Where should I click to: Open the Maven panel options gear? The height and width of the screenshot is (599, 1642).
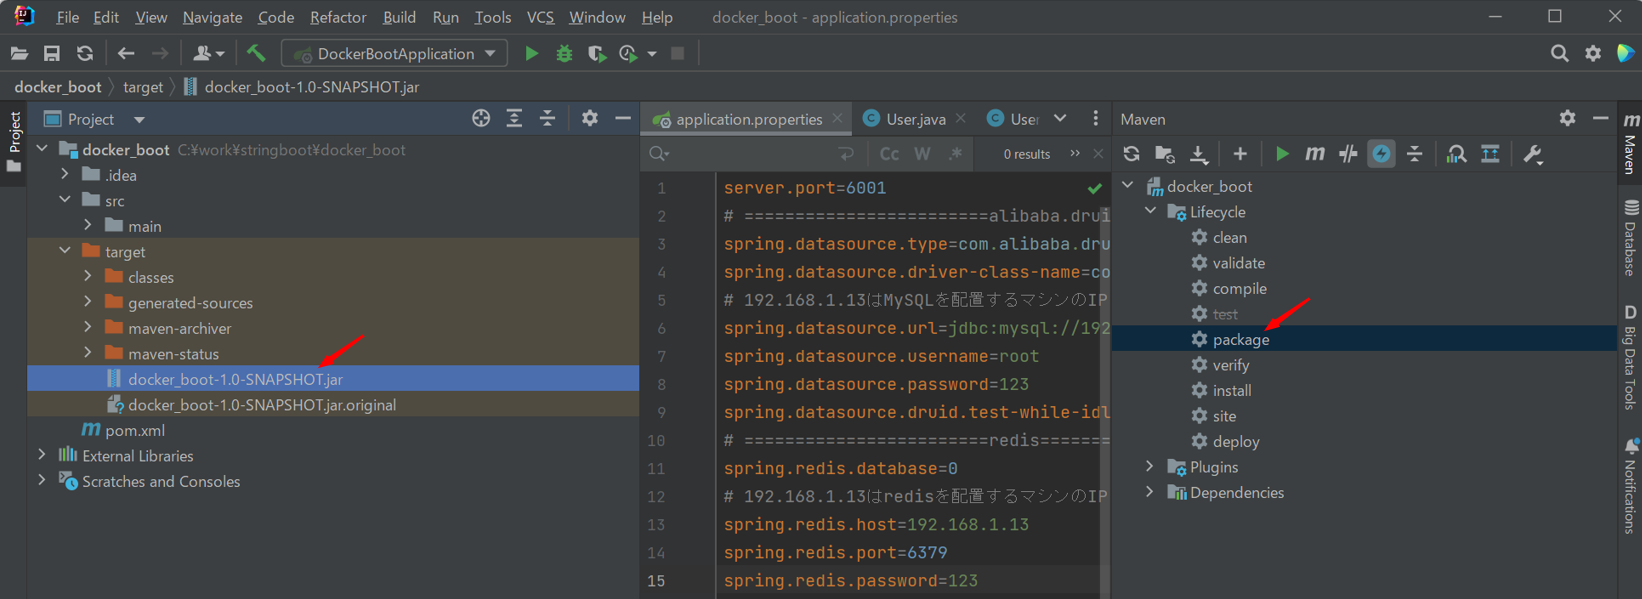coord(1567,118)
